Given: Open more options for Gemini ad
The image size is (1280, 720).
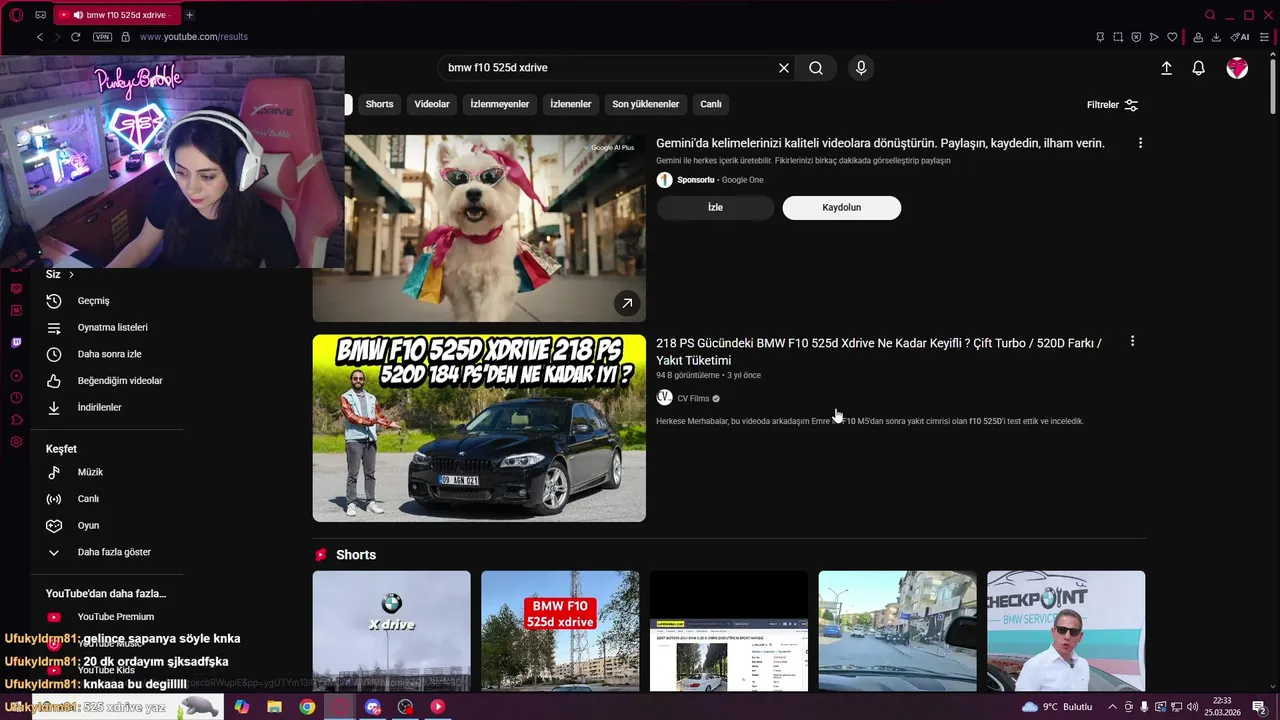Looking at the screenshot, I should [1140, 143].
